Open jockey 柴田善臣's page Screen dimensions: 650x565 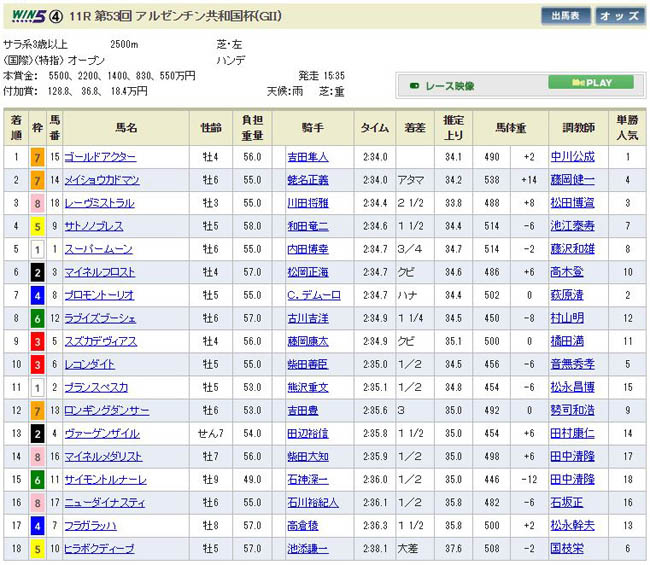click(307, 364)
